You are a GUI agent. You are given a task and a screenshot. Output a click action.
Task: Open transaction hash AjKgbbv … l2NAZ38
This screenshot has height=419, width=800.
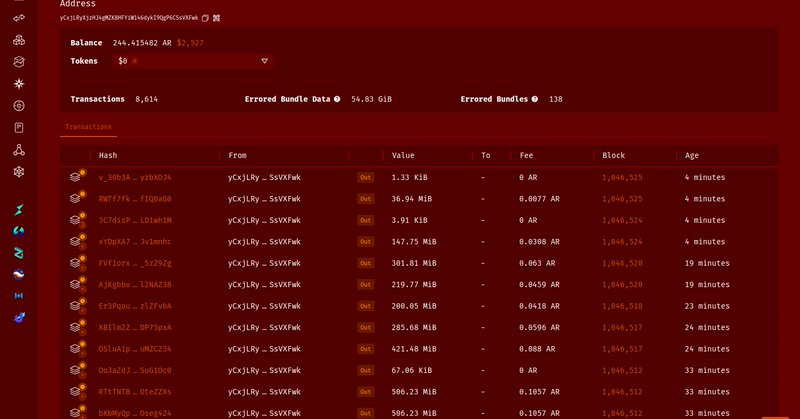135,285
